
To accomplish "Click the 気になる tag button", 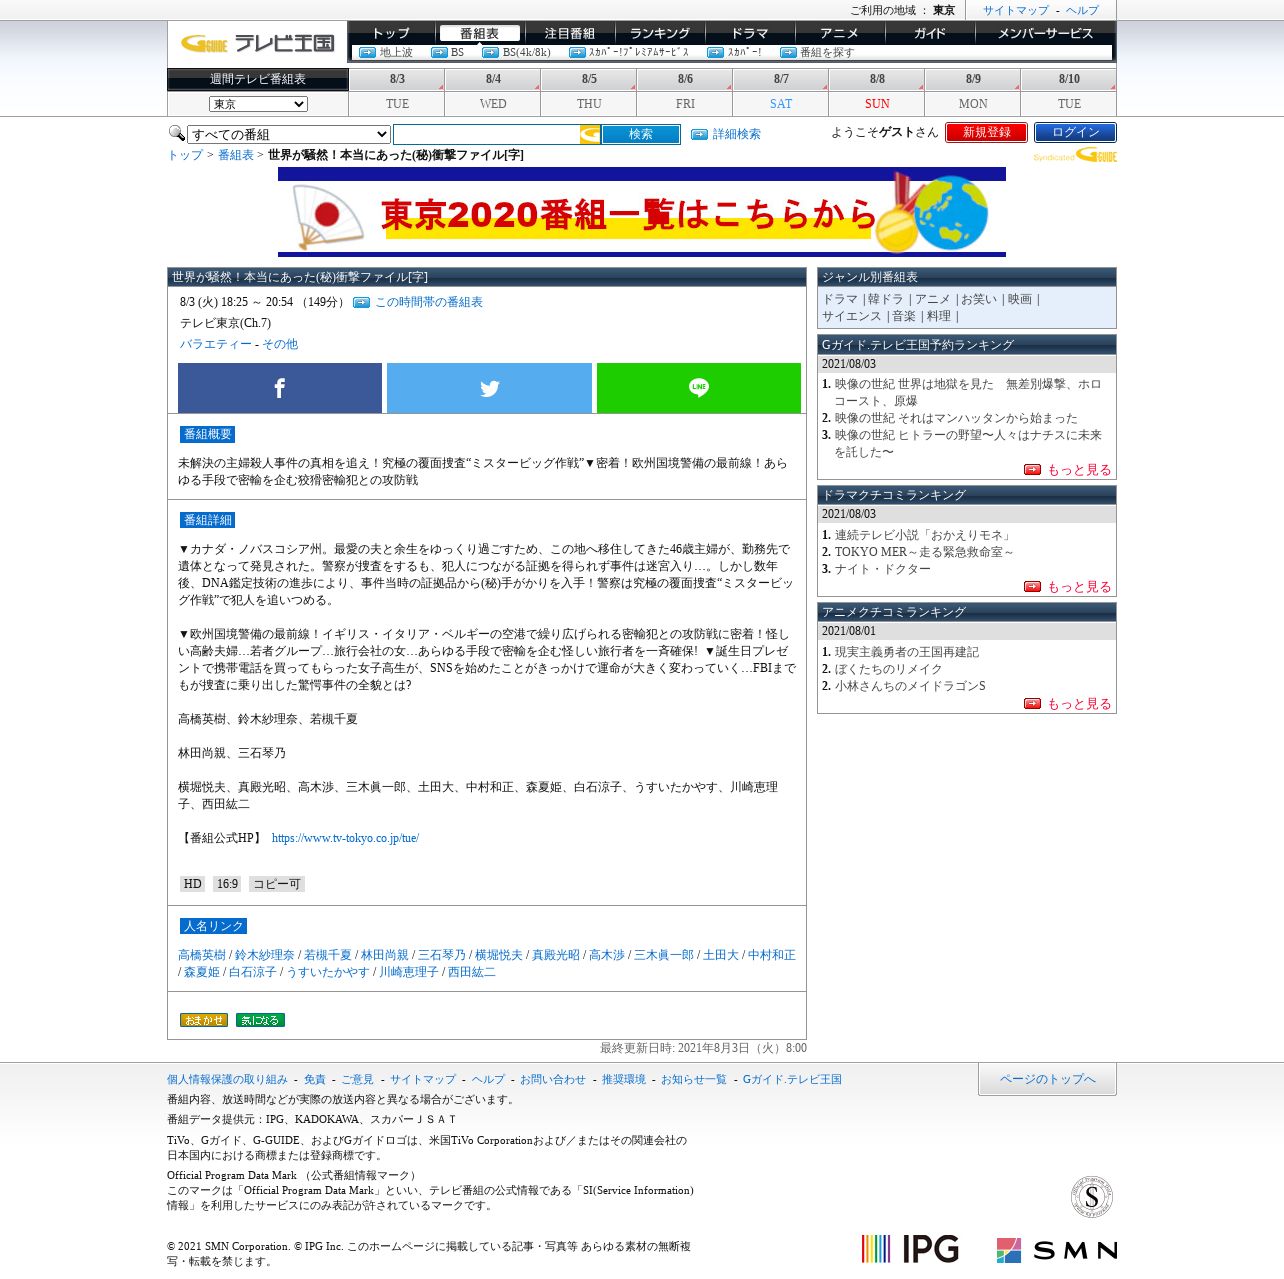I will [260, 1020].
